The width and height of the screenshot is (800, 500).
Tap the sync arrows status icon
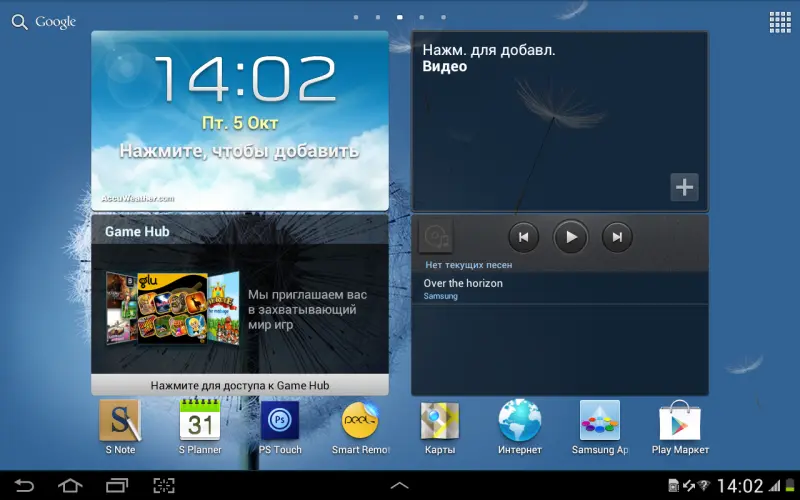click(689, 485)
